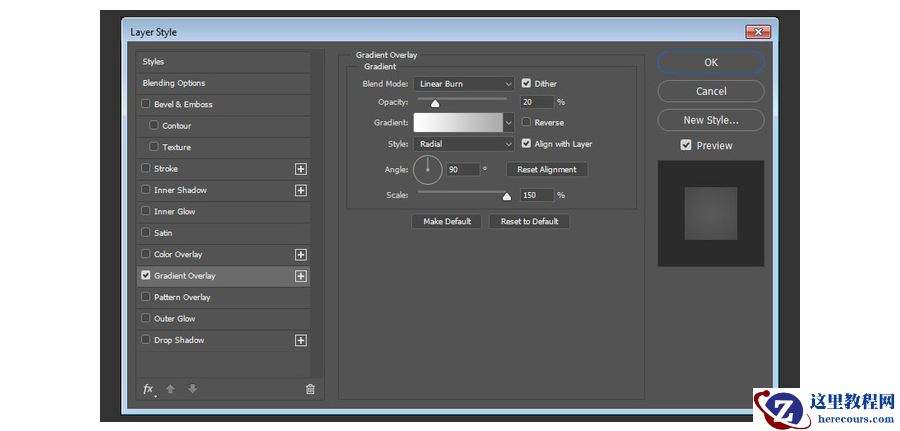The image size is (900, 431).
Task: Click the Opacity percent input field
Action: 537,102
